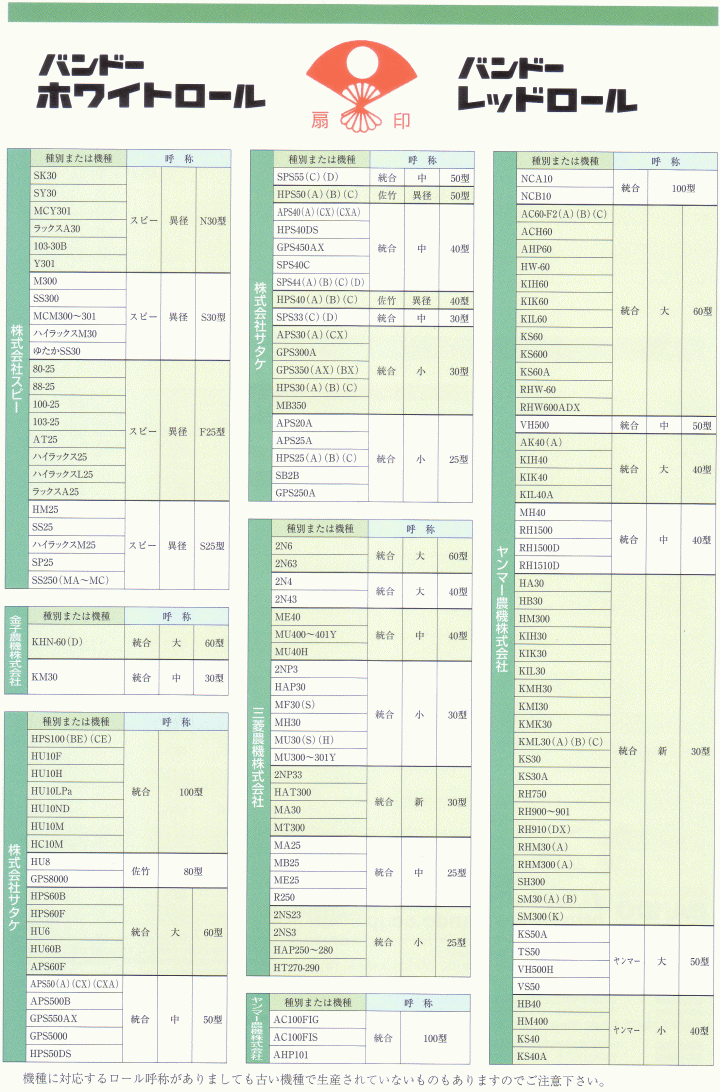
Task: Click the ラックスA30 entry
Action: pyautogui.click(x=78, y=228)
